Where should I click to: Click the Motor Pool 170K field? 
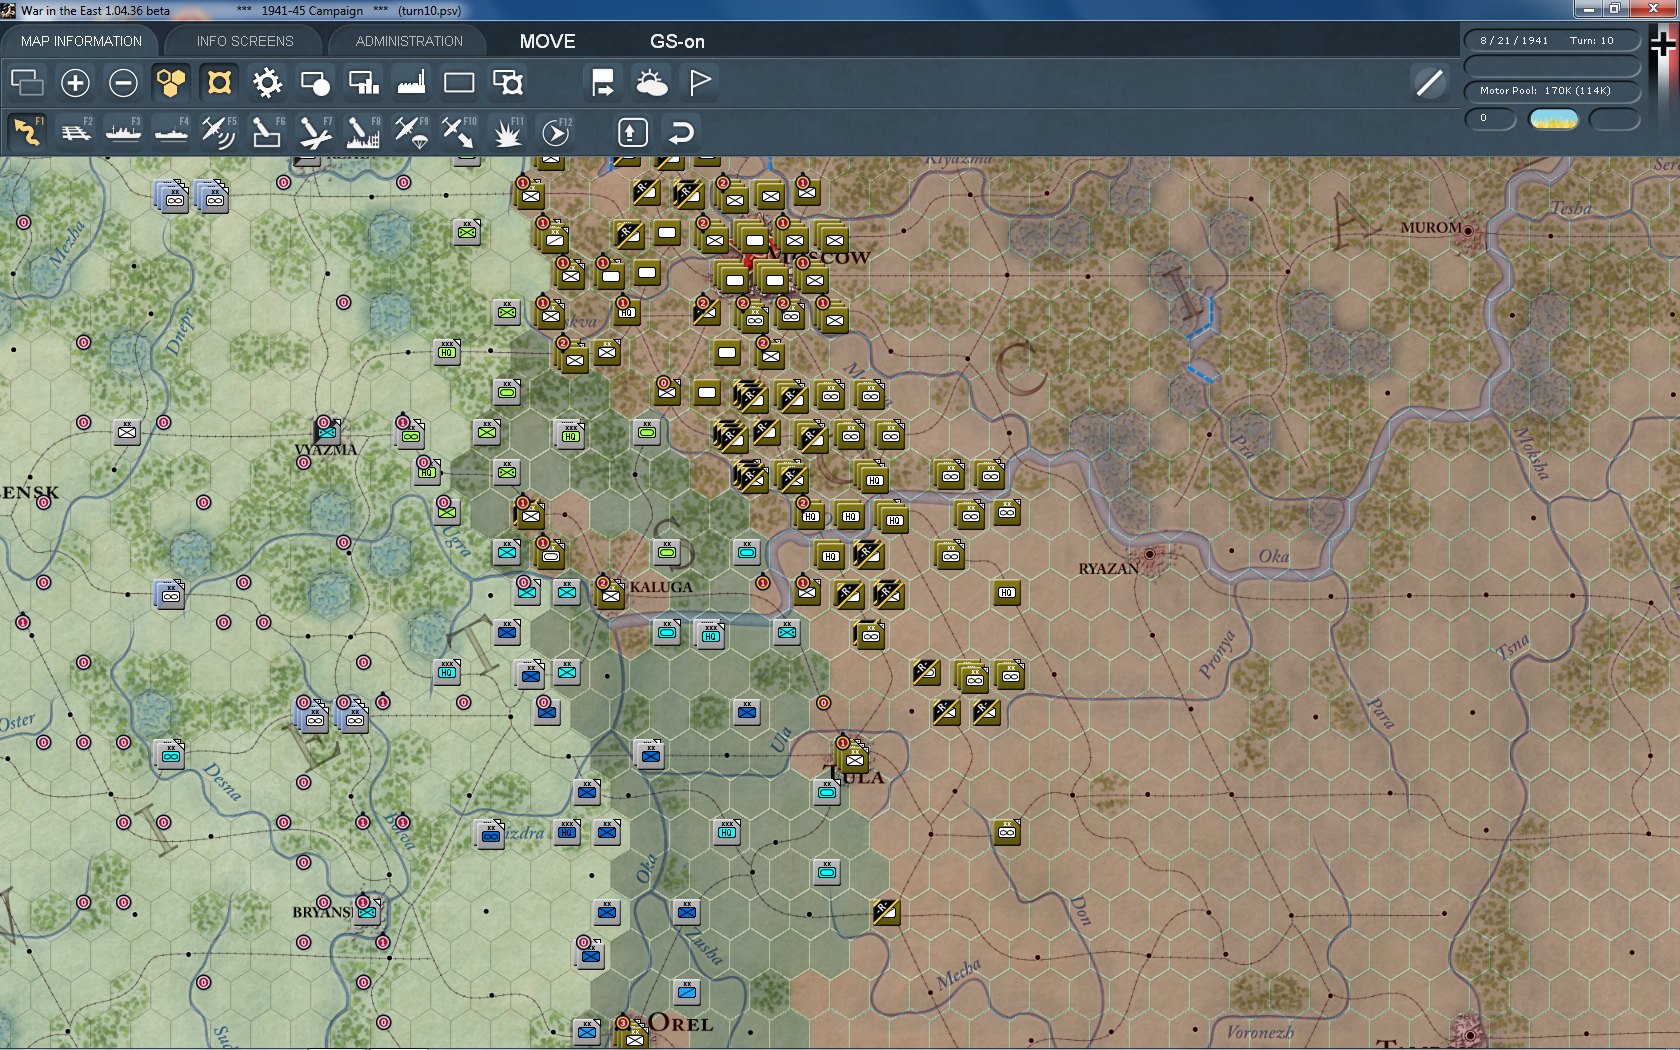(1552, 91)
